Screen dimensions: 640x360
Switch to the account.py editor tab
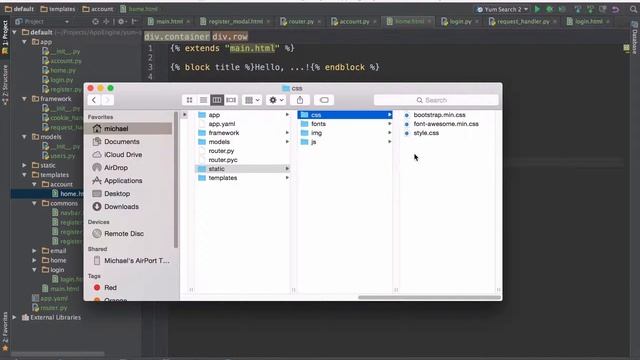coord(354,22)
